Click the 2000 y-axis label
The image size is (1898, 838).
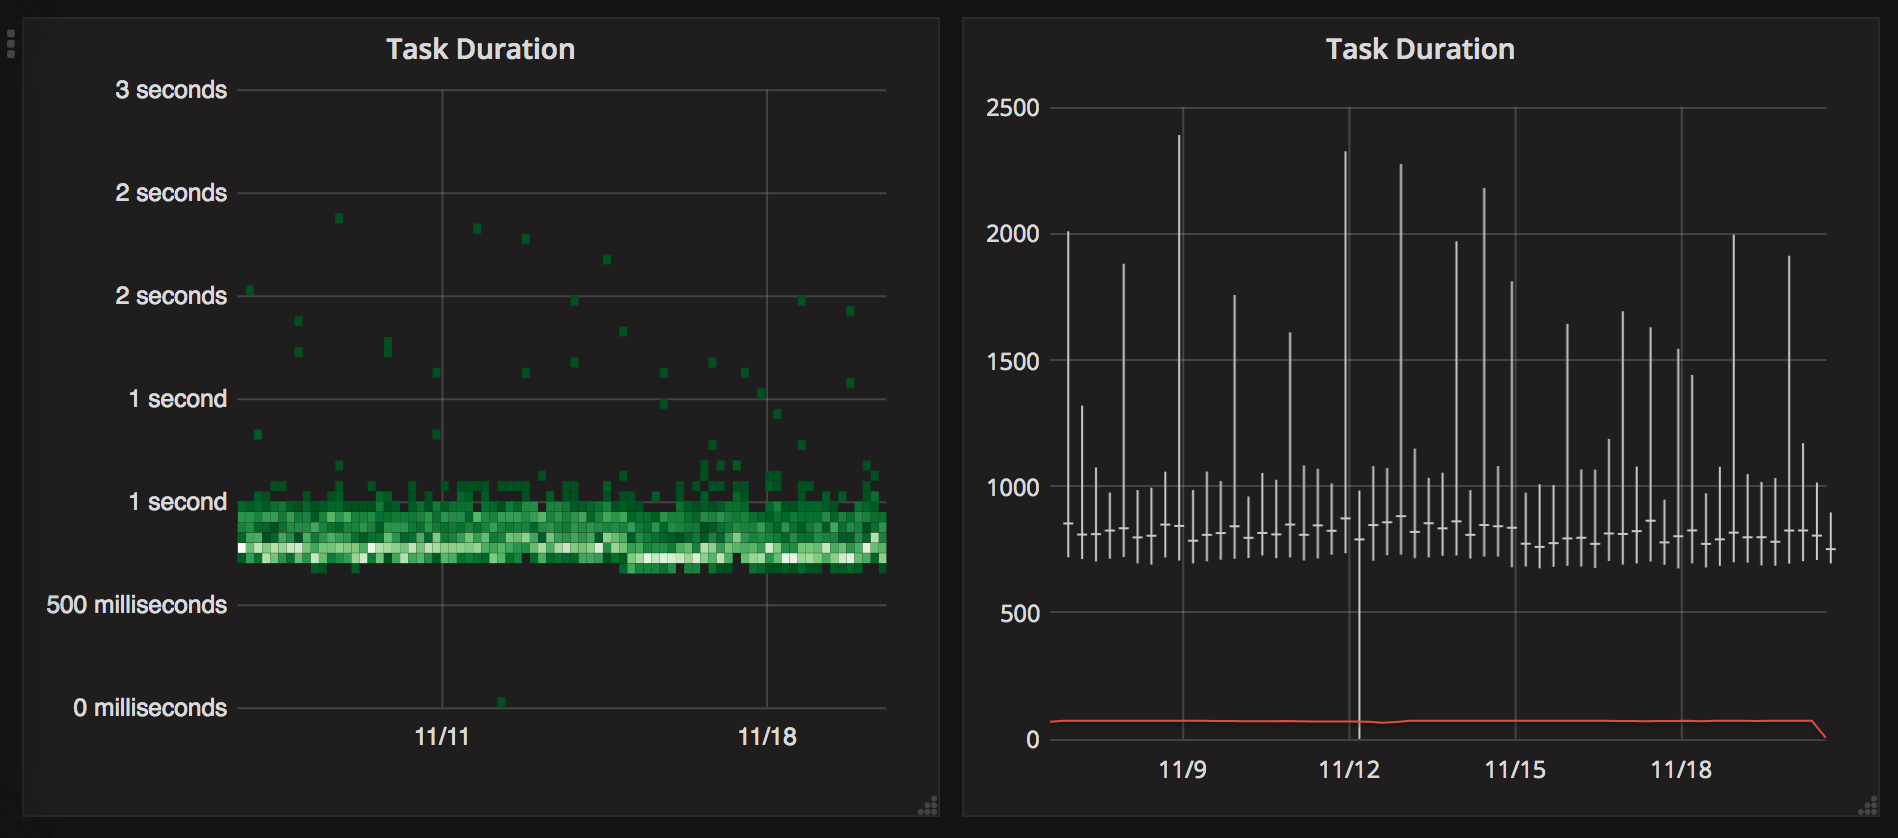(1012, 234)
